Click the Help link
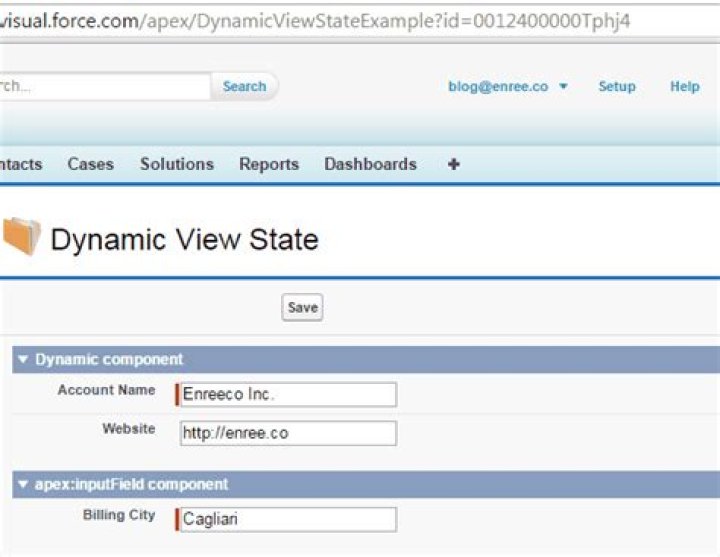This screenshot has height=557, width=720. click(684, 87)
